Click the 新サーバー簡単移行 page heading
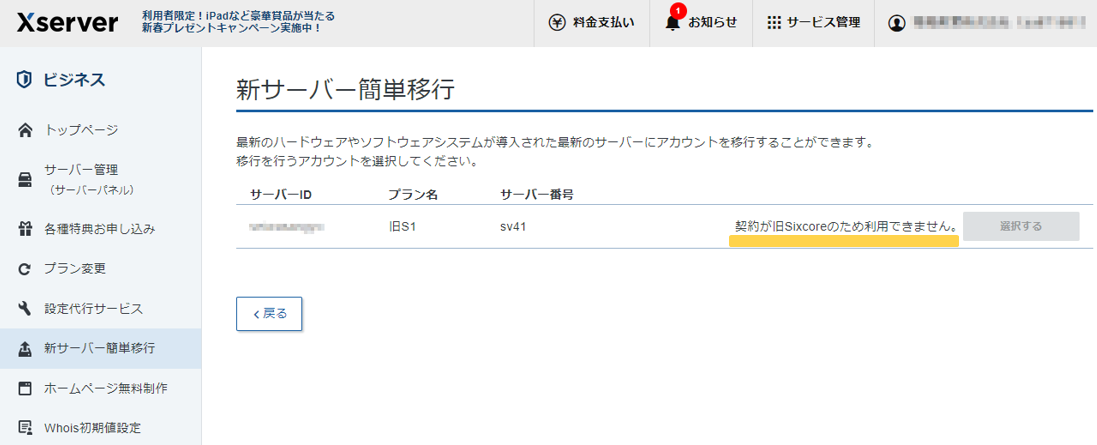 point(346,90)
